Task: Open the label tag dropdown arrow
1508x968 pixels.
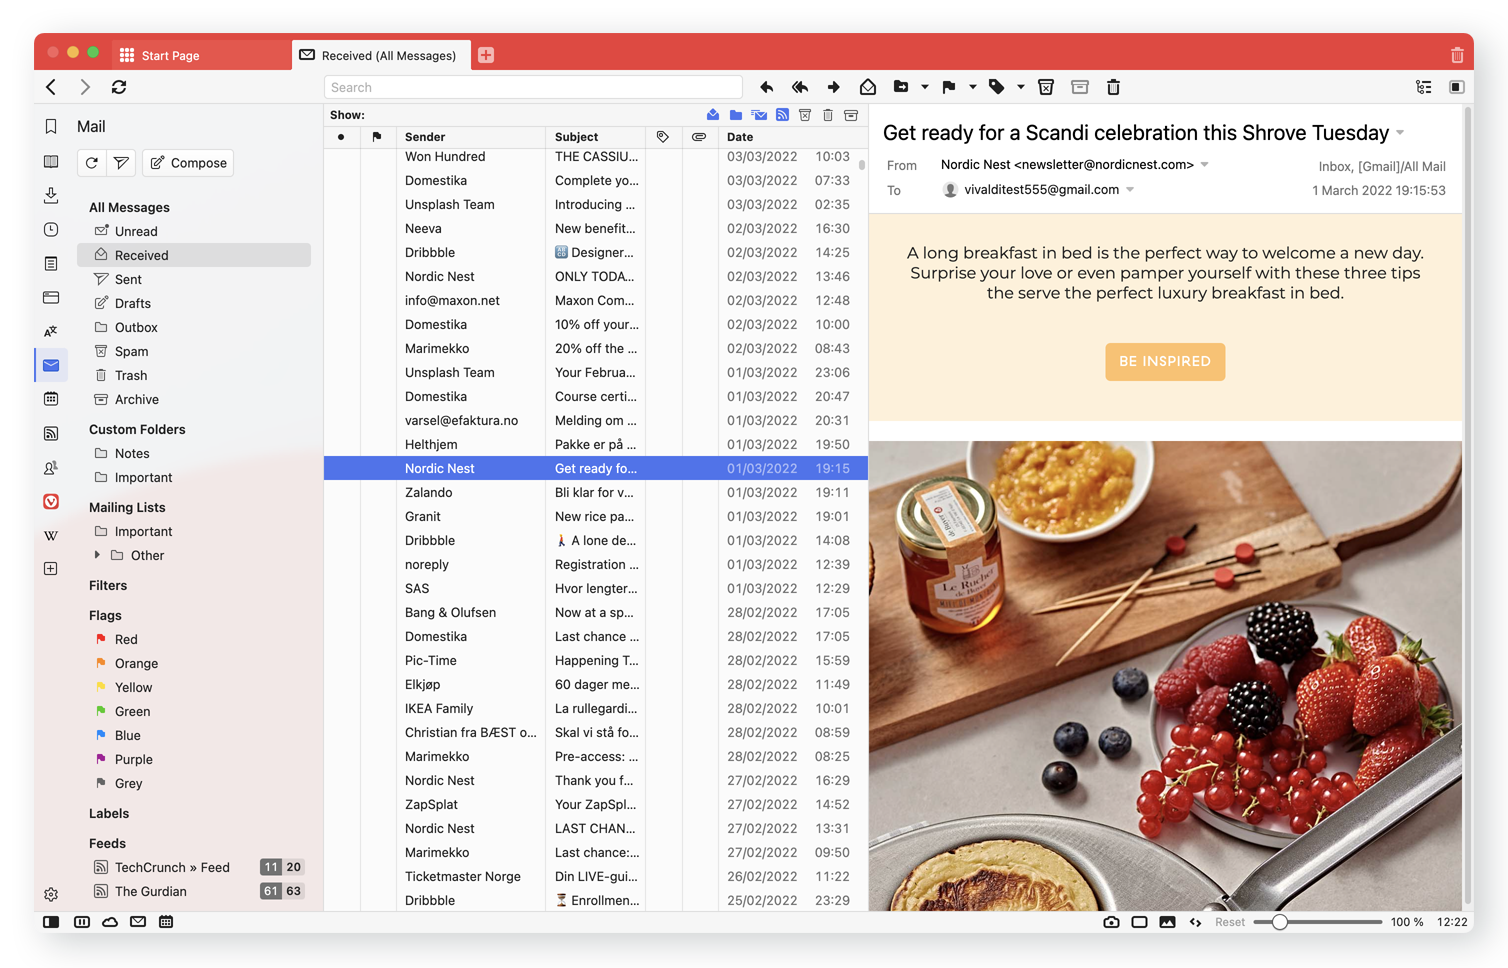Action: 1020,87
